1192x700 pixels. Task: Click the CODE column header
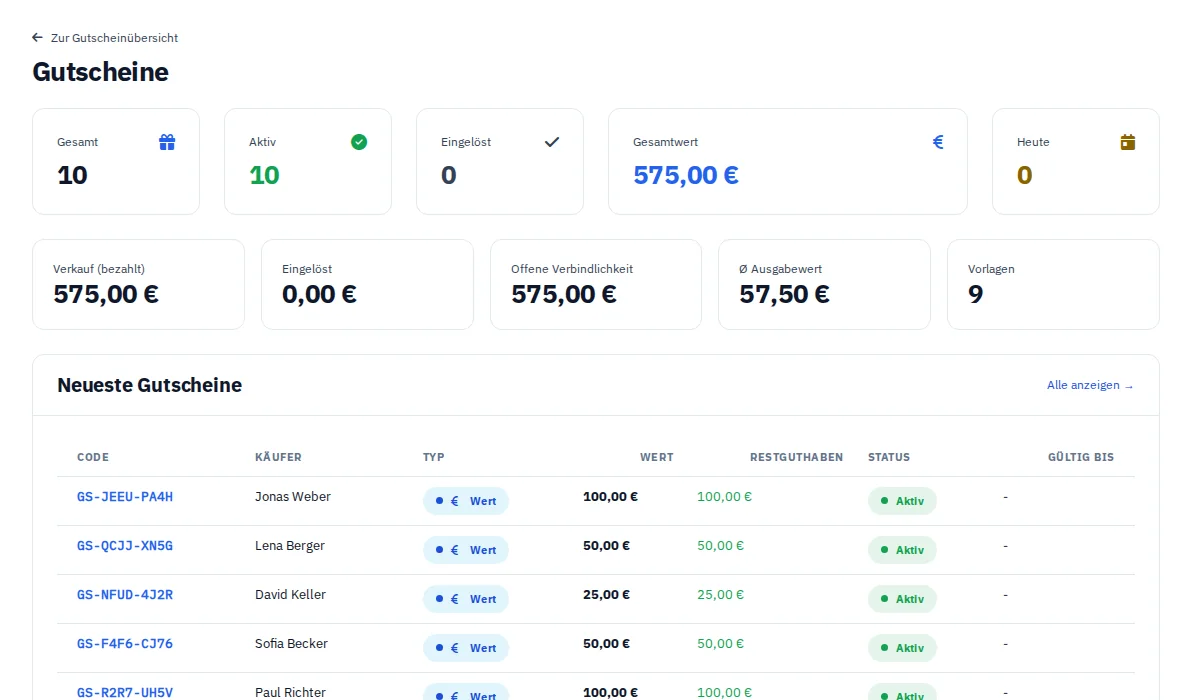[93, 458]
